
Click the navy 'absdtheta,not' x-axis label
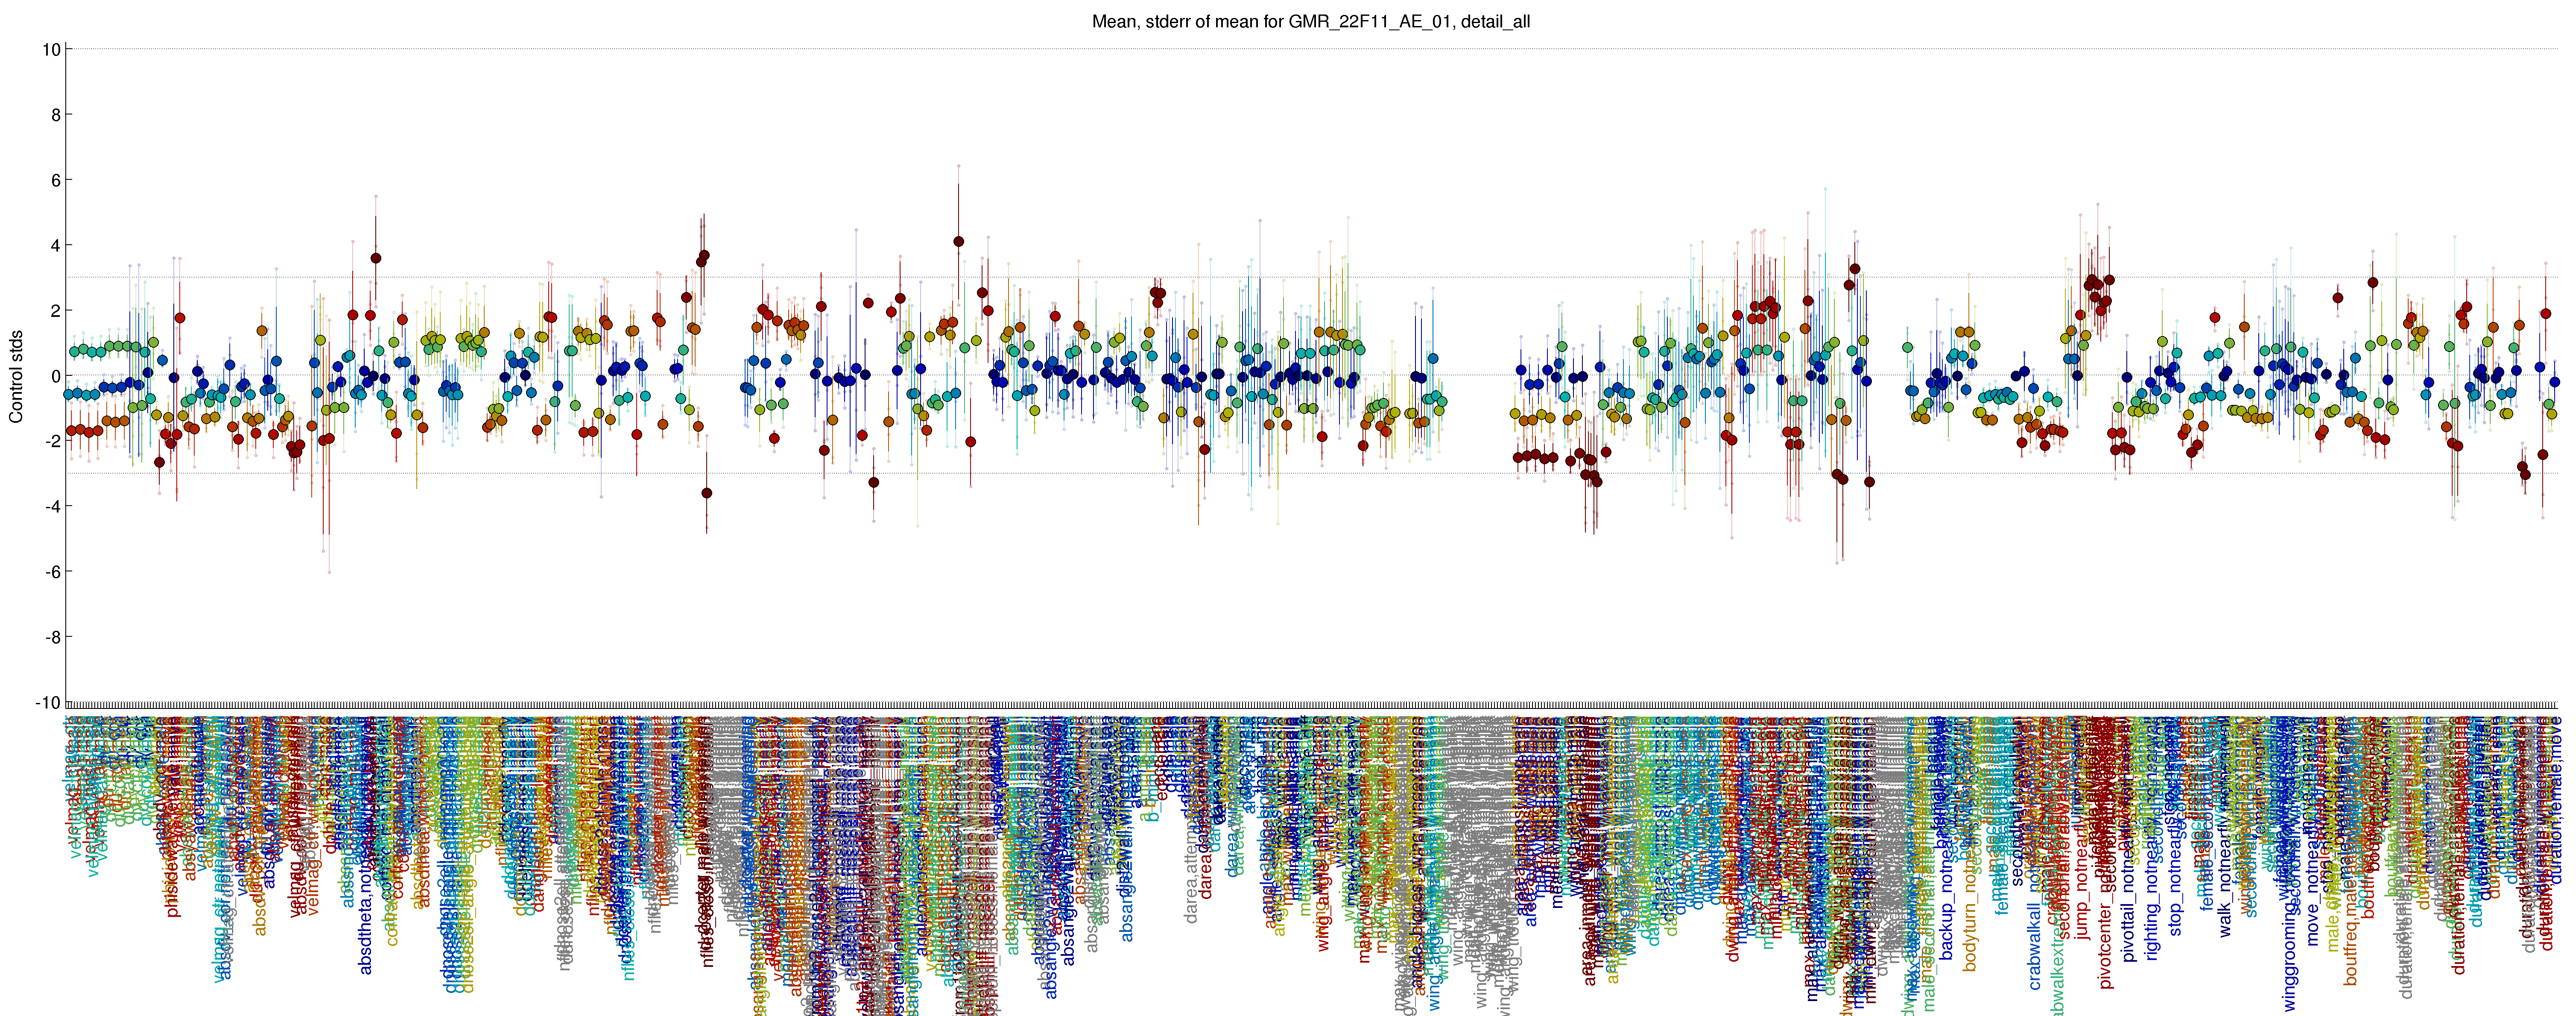pos(365,922)
